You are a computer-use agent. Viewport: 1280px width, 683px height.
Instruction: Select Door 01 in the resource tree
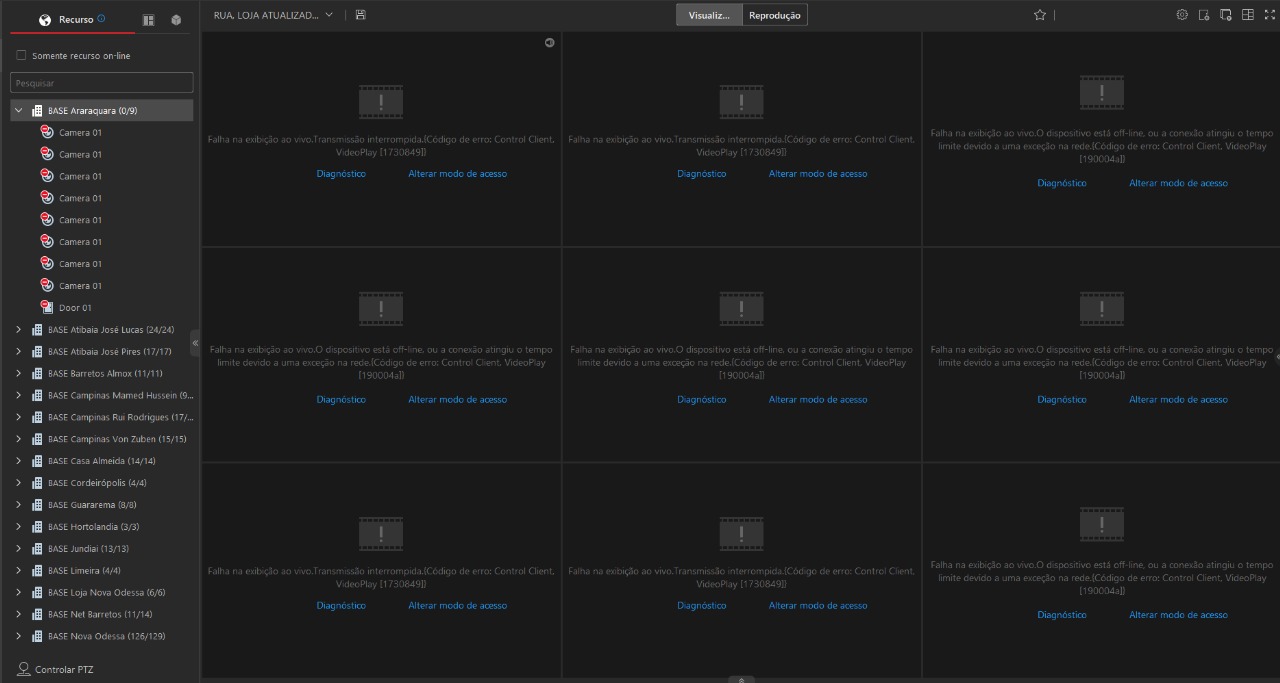pos(75,308)
